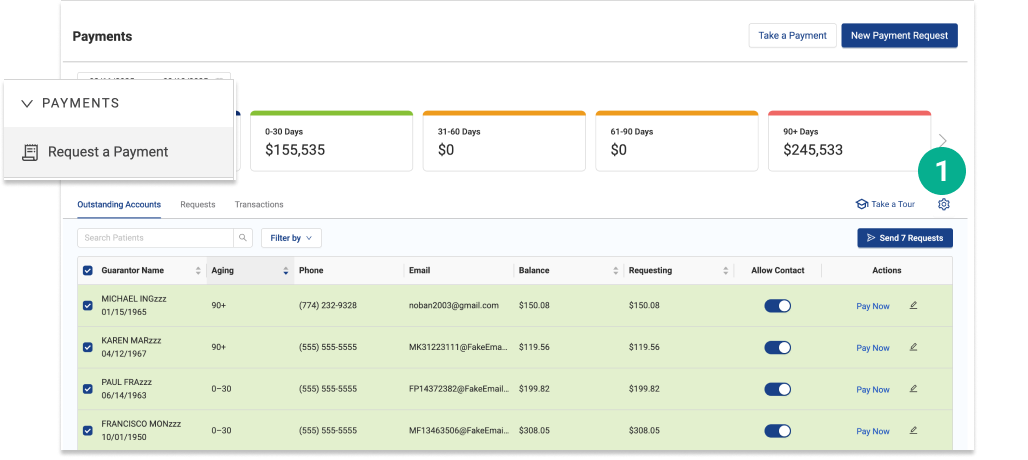The height and width of the screenshot is (460, 1028).
Task: Click the Search Patients input field
Action: 155,238
